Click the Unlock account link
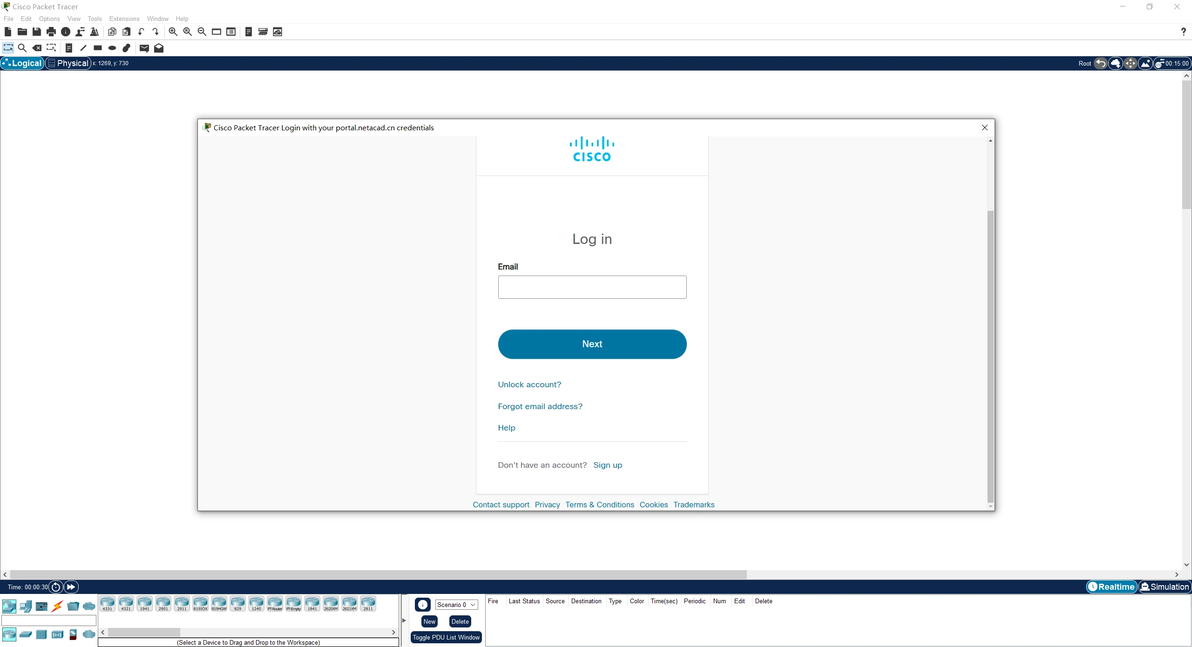The width and height of the screenshot is (1192, 647). (529, 385)
